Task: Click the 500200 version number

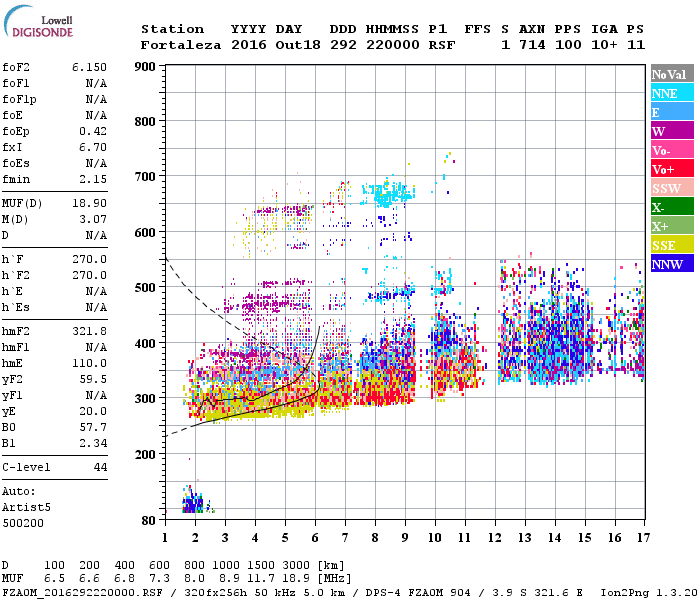Action: (23, 523)
